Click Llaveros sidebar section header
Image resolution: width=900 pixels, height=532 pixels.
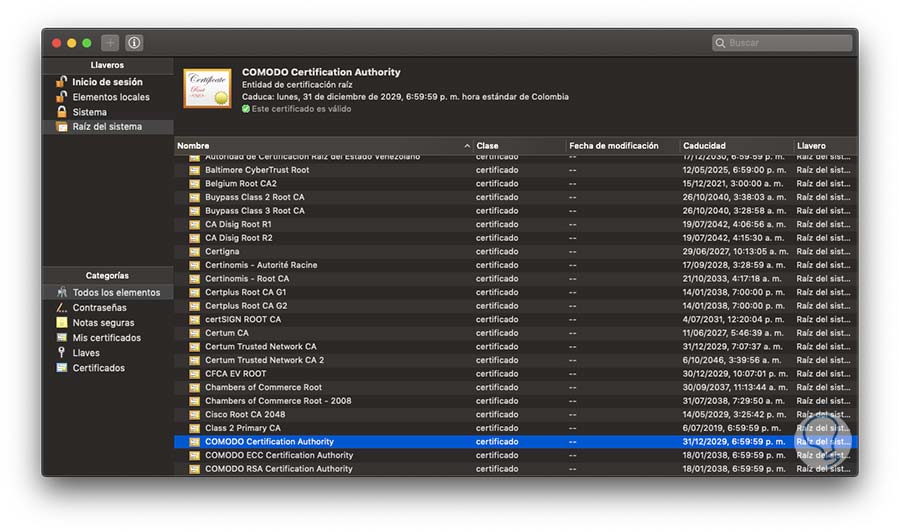pos(107,65)
